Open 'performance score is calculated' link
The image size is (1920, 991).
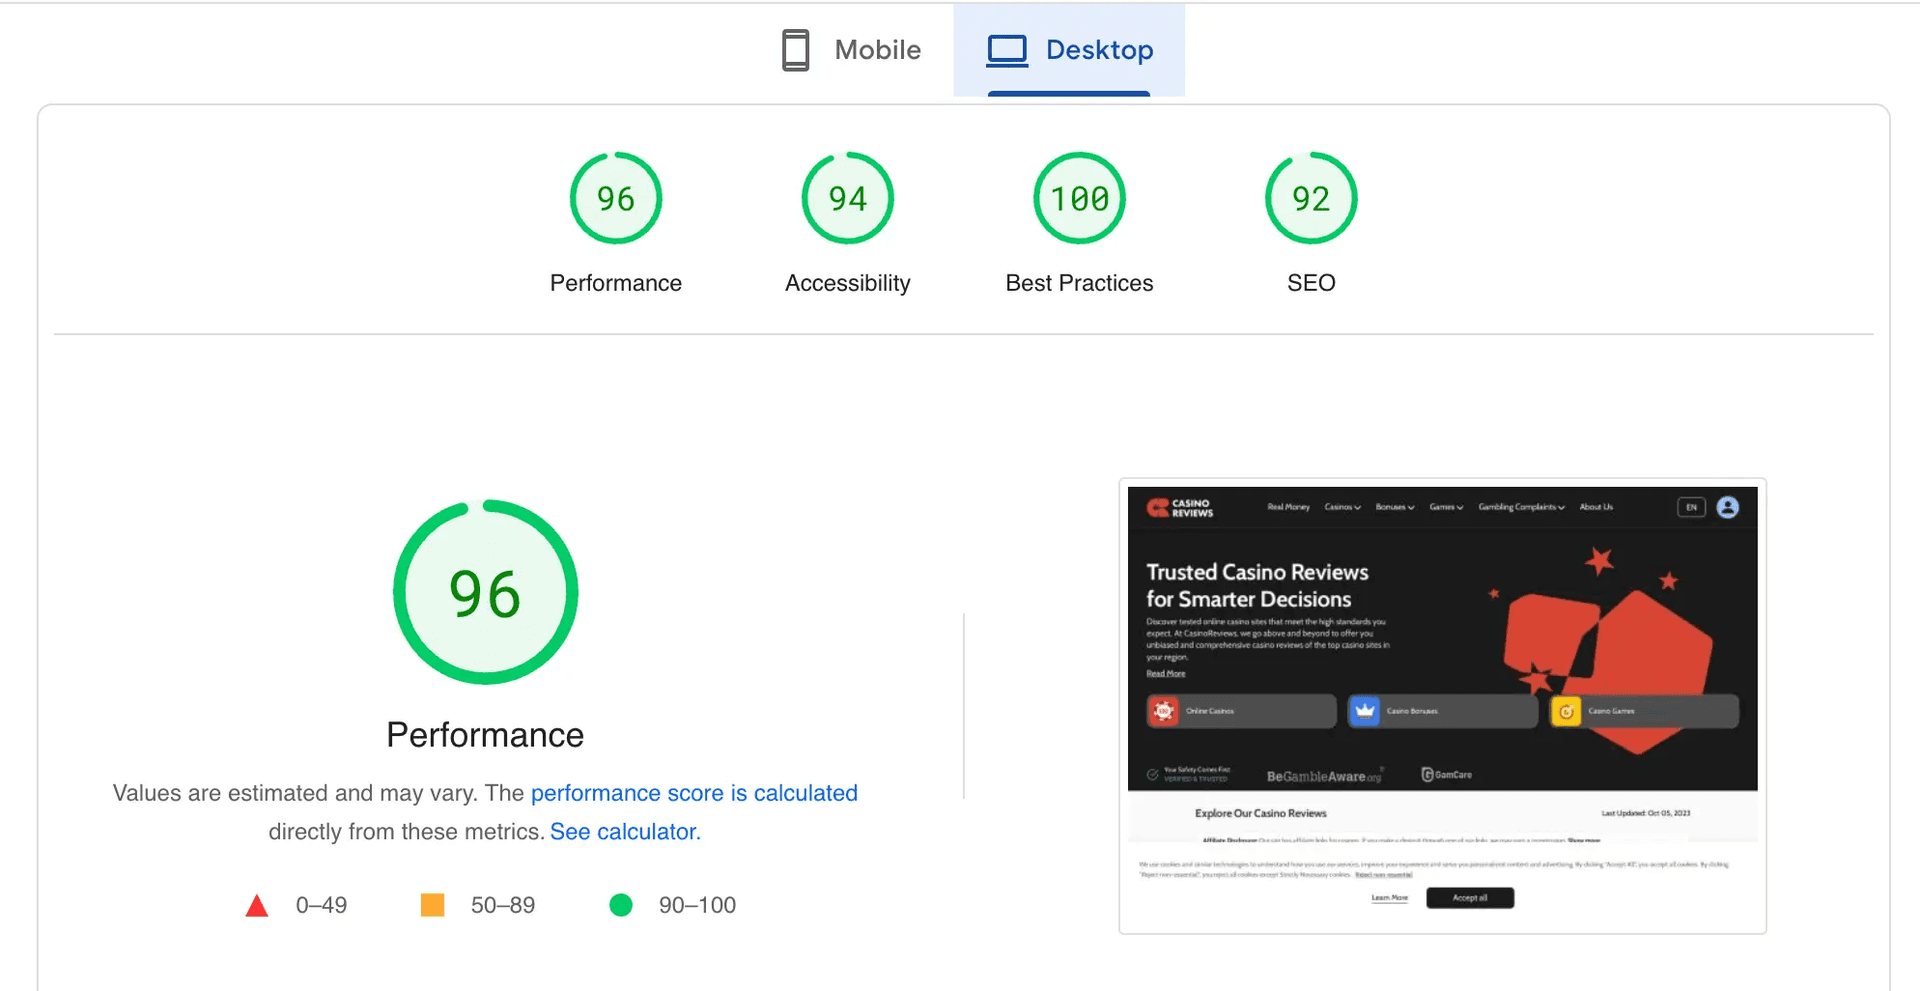694,793
